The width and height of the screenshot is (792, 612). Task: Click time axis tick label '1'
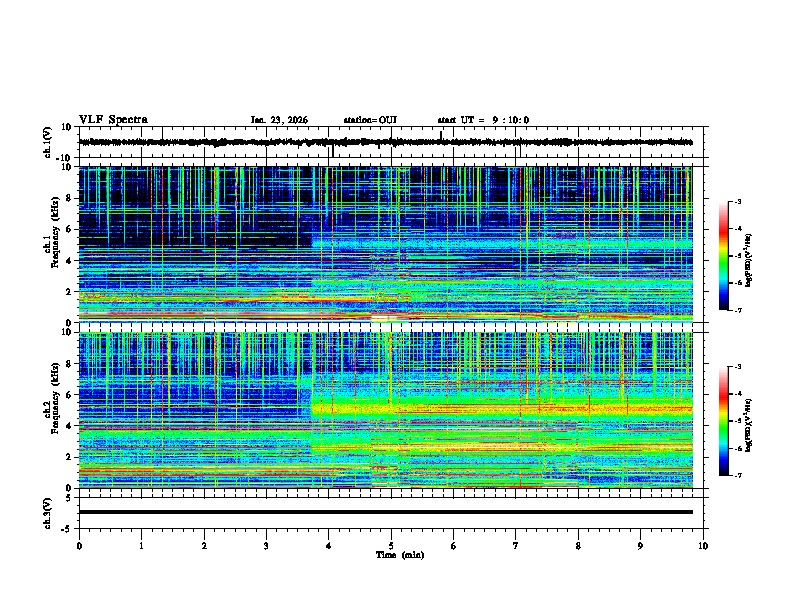tap(141, 546)
